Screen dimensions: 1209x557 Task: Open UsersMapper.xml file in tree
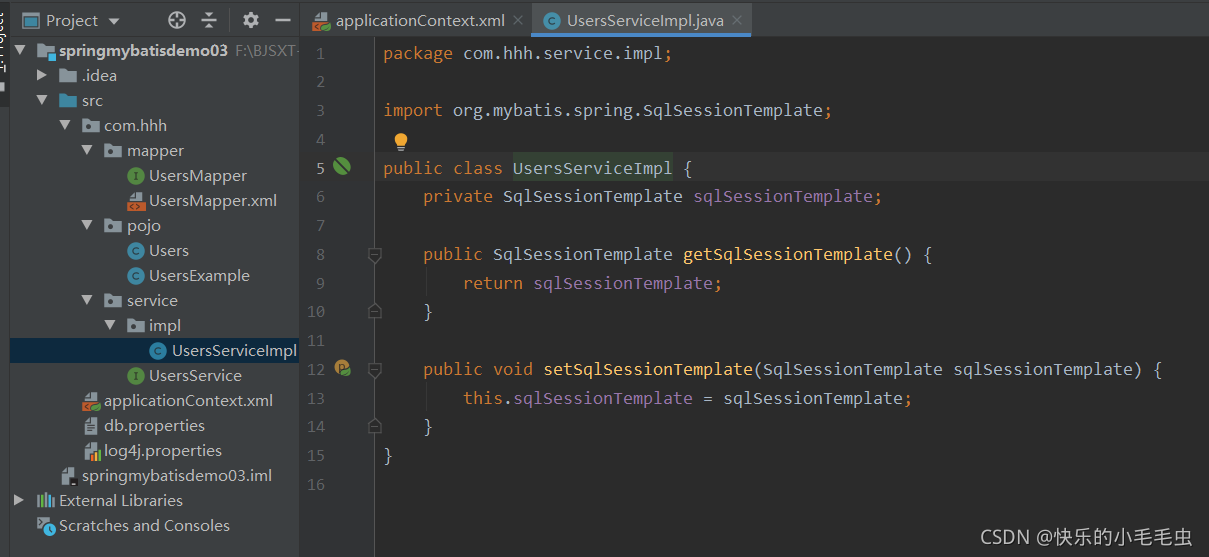213,200
